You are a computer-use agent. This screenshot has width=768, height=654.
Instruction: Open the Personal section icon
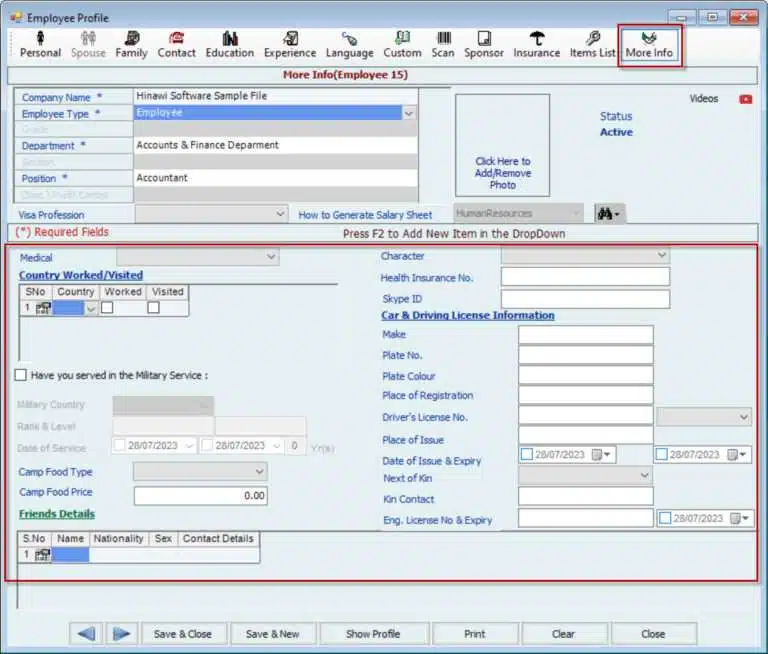pos(40,39)
